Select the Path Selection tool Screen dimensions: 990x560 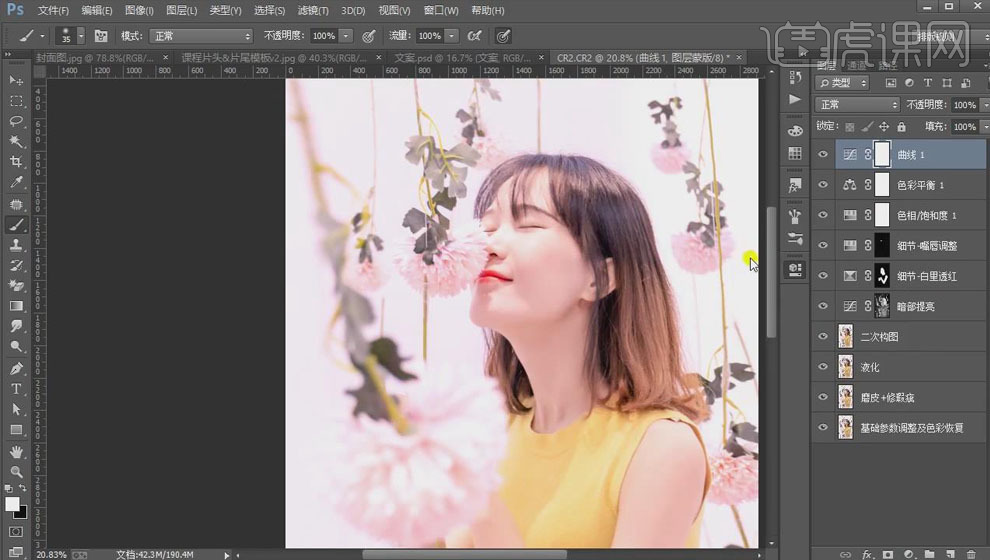point(16,409)
